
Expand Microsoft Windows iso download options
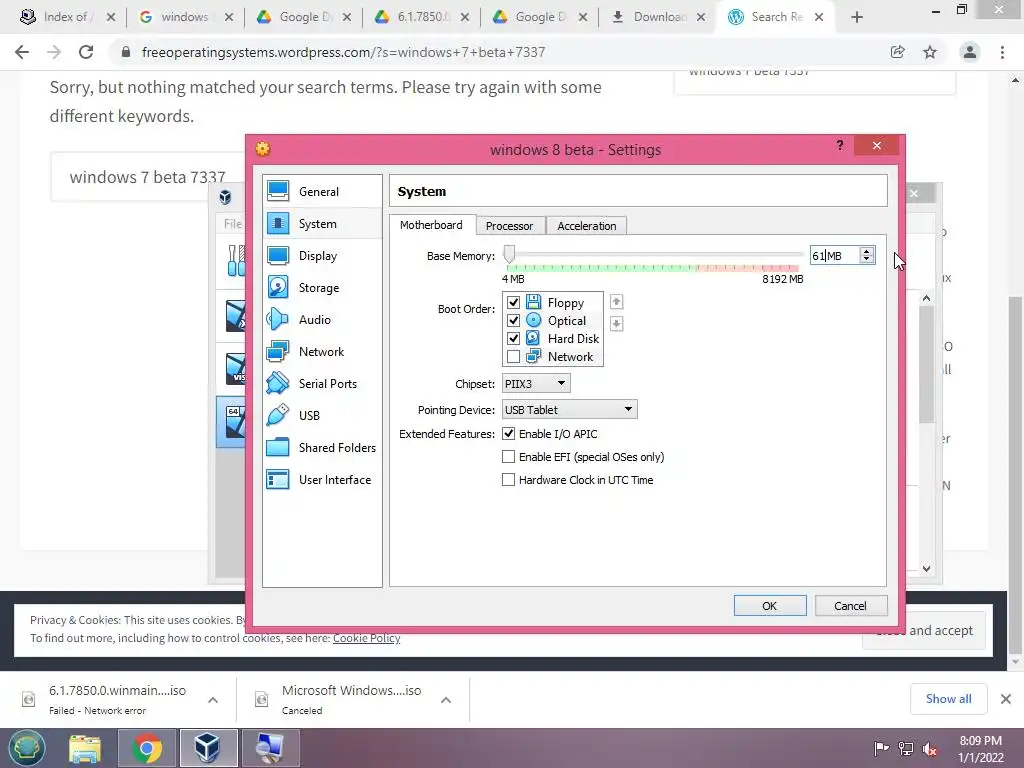click(446, 699)
